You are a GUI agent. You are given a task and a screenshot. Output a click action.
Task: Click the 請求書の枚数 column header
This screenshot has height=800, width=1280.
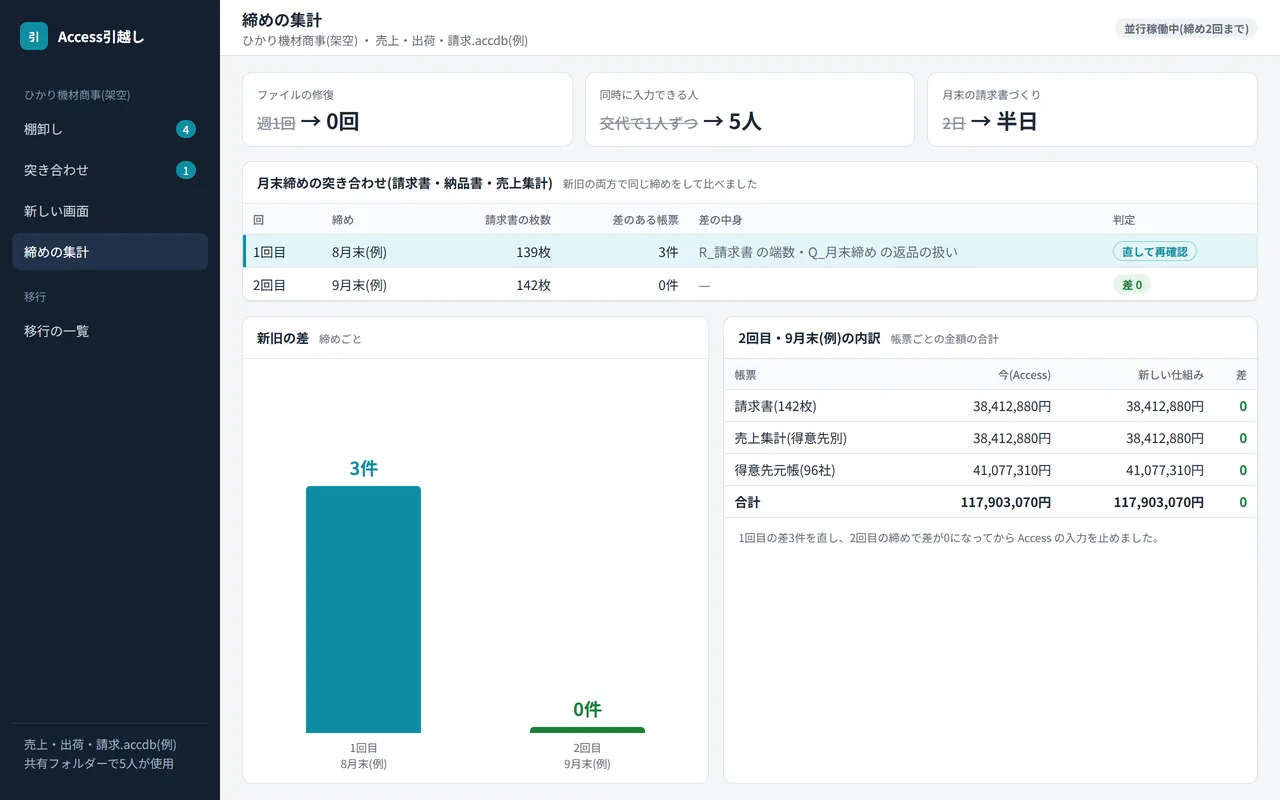click(x=518, y=220)
